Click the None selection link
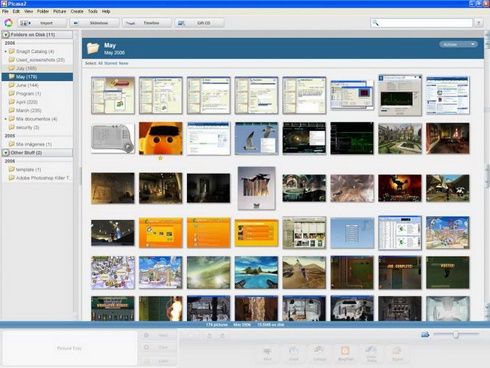Viewport: 490px width, 368px height. click(x=123, y=63)
